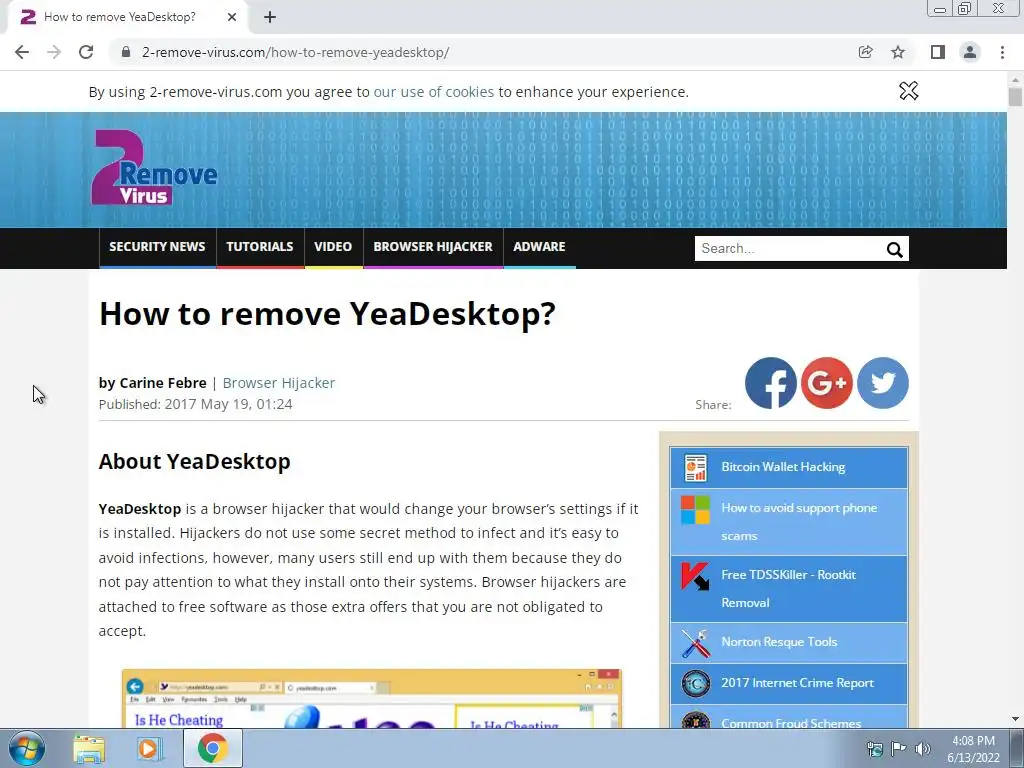Submit search with magnifier icon

point(894,249)
